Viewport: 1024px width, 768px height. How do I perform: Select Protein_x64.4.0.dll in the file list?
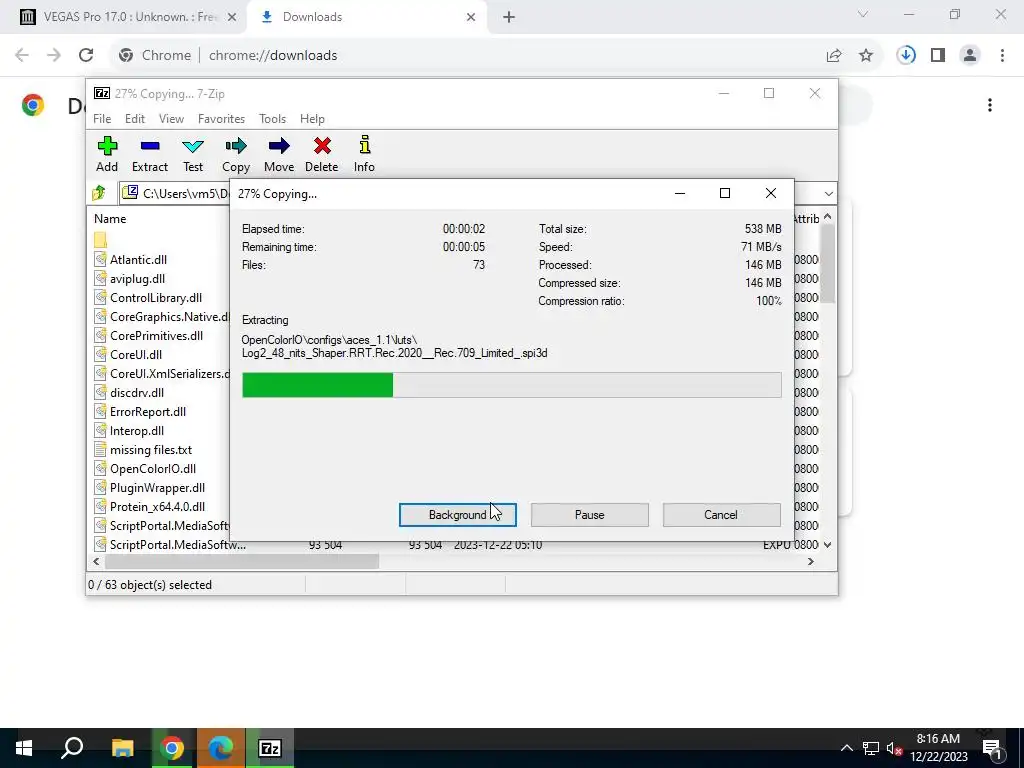point(157,506)
